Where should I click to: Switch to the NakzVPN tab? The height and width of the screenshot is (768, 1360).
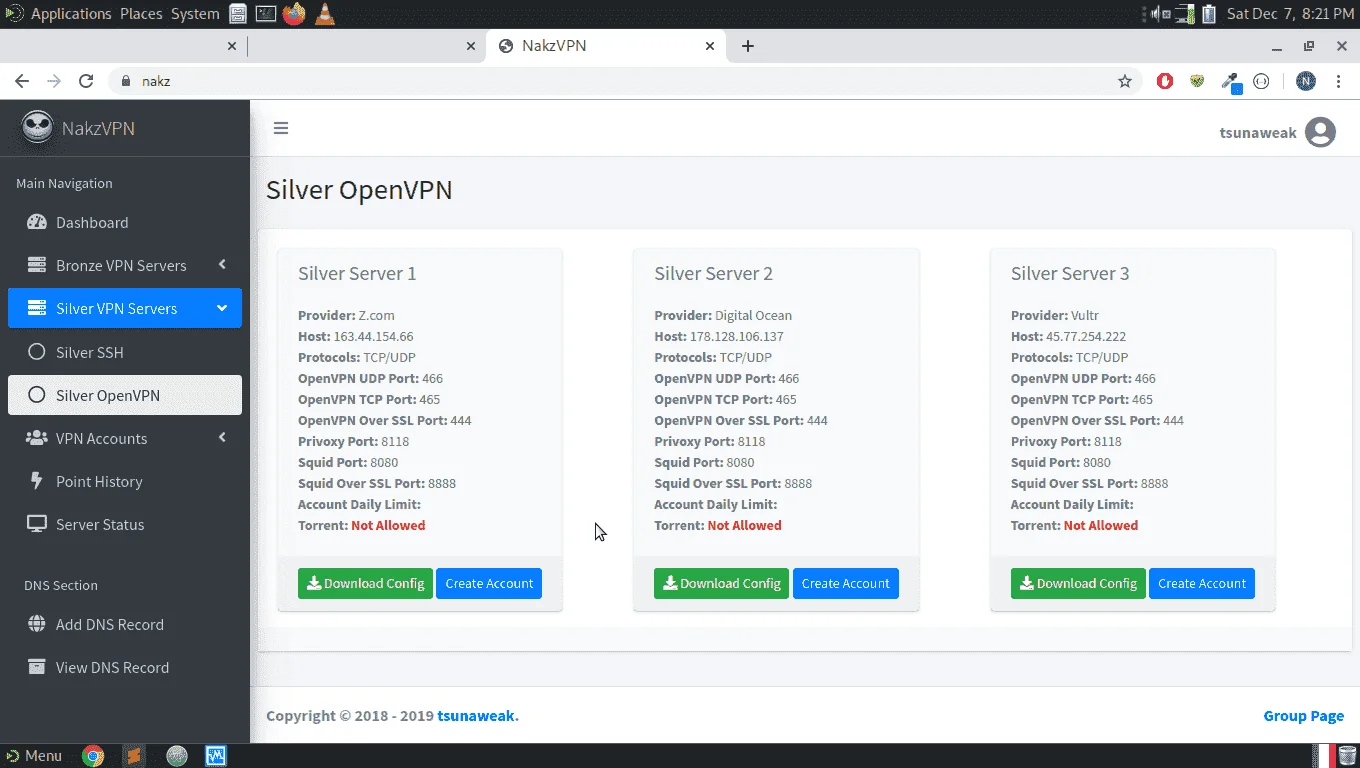pyautogui.click(x=605, y=45)
